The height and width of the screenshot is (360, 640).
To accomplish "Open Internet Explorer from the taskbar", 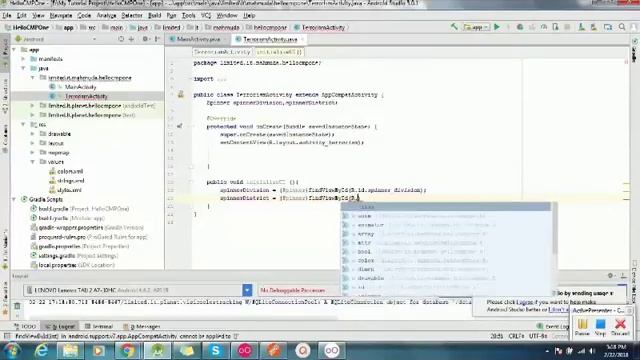I will (41, 351).
